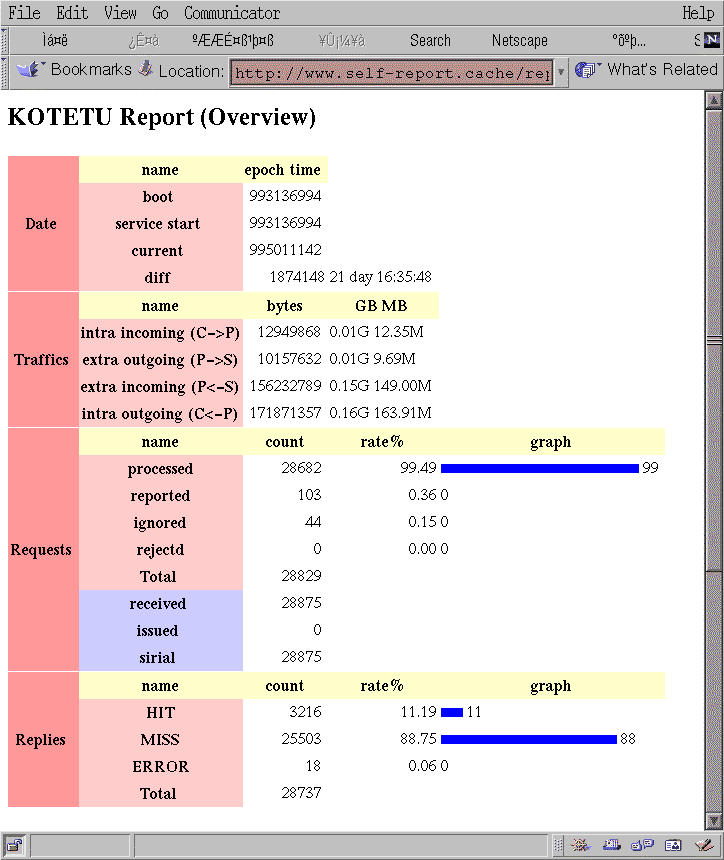The width and height of the screenshot is (724, 860).
Task: Open the Edit menu
Action: click(72, 13)
